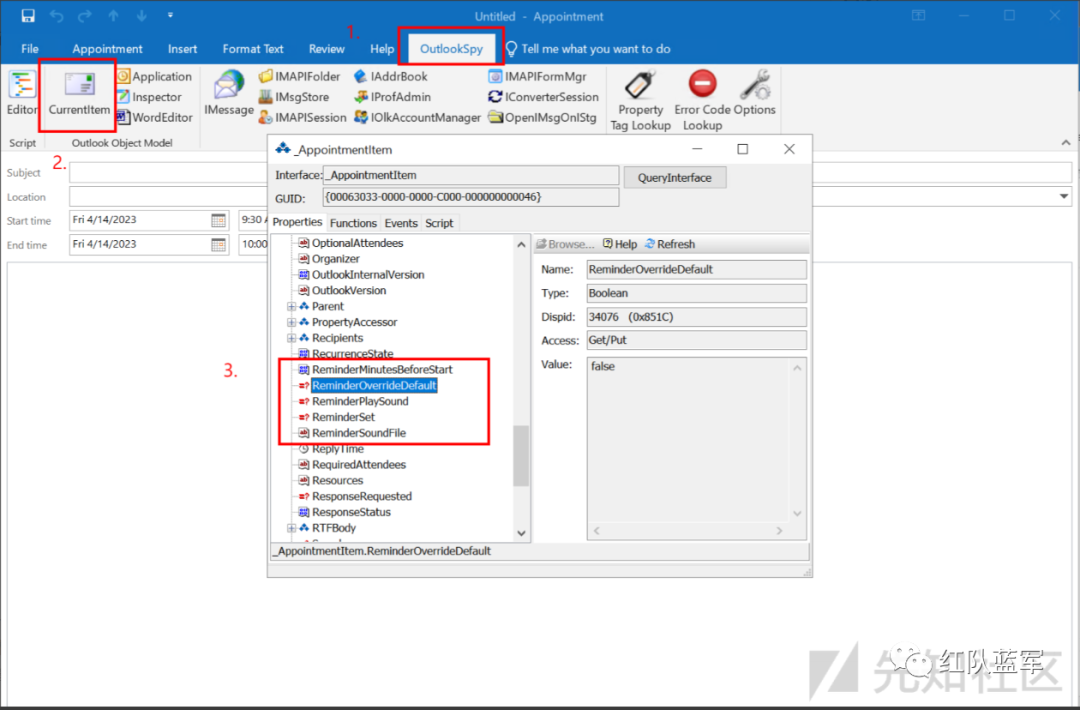Switch to the Events tab

coord(401,223)
